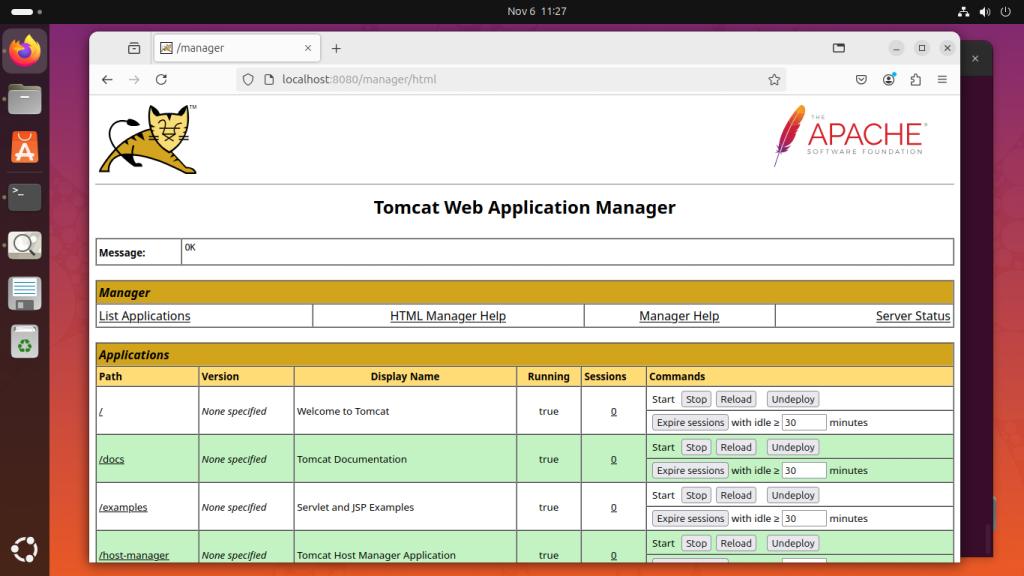Open the Firefox application menu
This screenshot has height=576, width=1024.
[941, 79]
